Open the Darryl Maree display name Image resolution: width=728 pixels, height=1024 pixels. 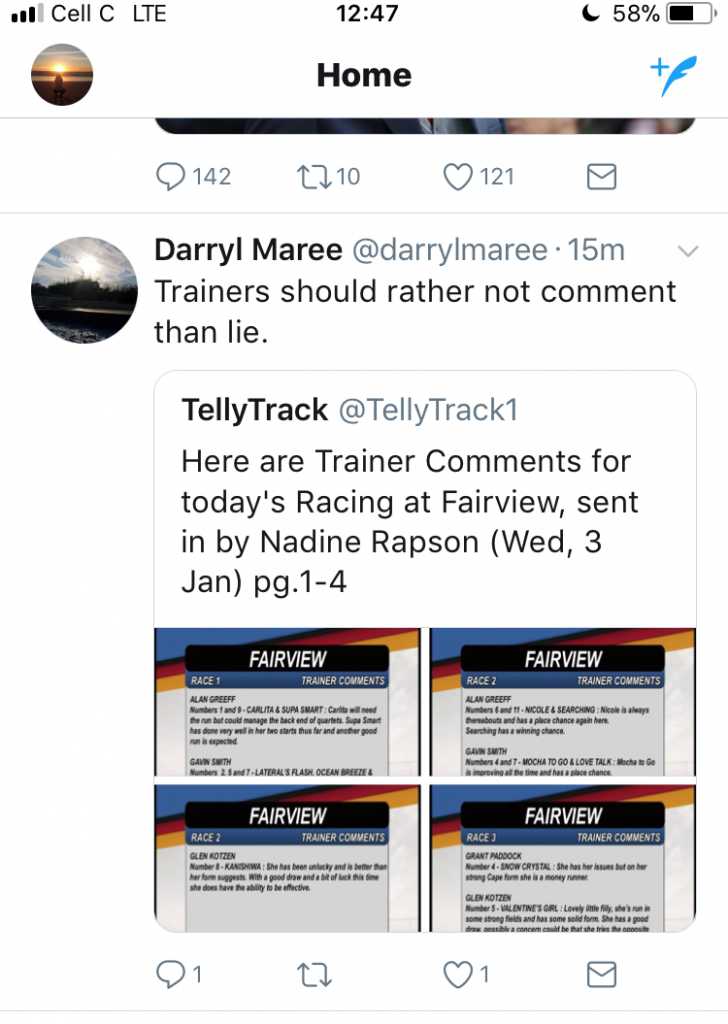(248, 249)
